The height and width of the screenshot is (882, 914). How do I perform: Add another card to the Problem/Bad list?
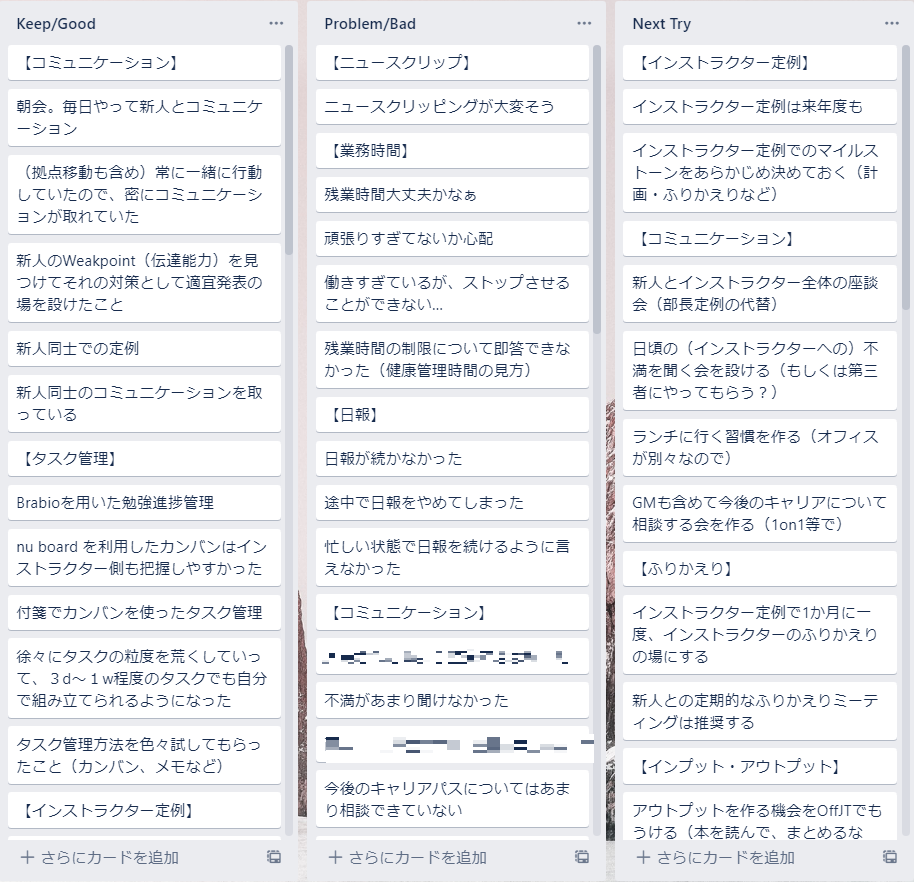(407, 858)
